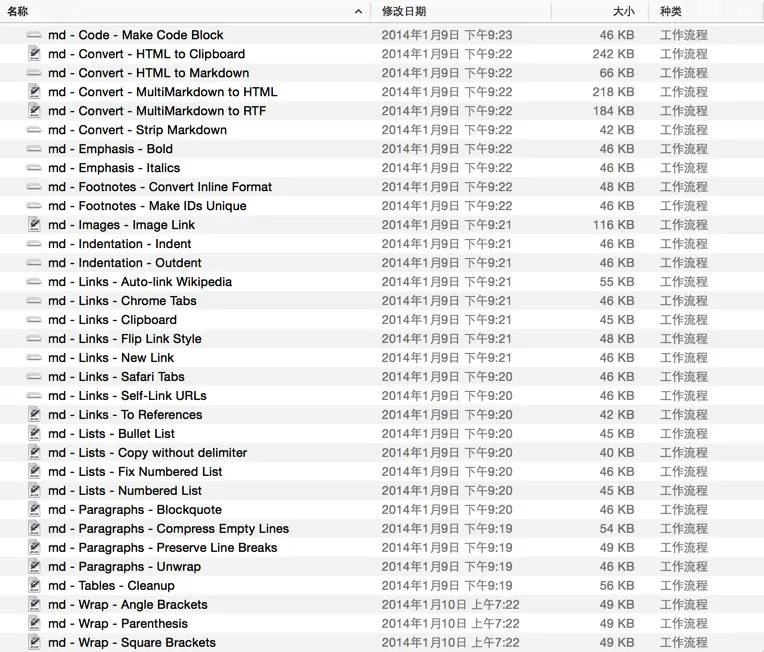Select file name 'md - Code - Make Code Block'
The width and height of the screenshot is (764, 652).
pyautogui.click(x=135, y=35)
